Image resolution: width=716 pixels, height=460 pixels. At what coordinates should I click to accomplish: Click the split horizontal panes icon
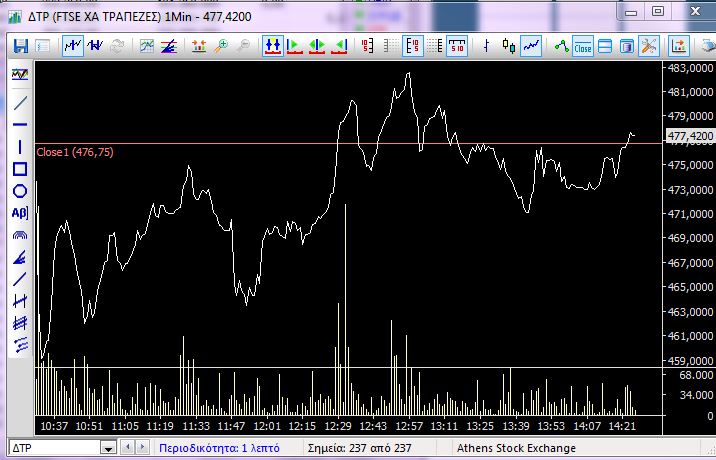605,46
